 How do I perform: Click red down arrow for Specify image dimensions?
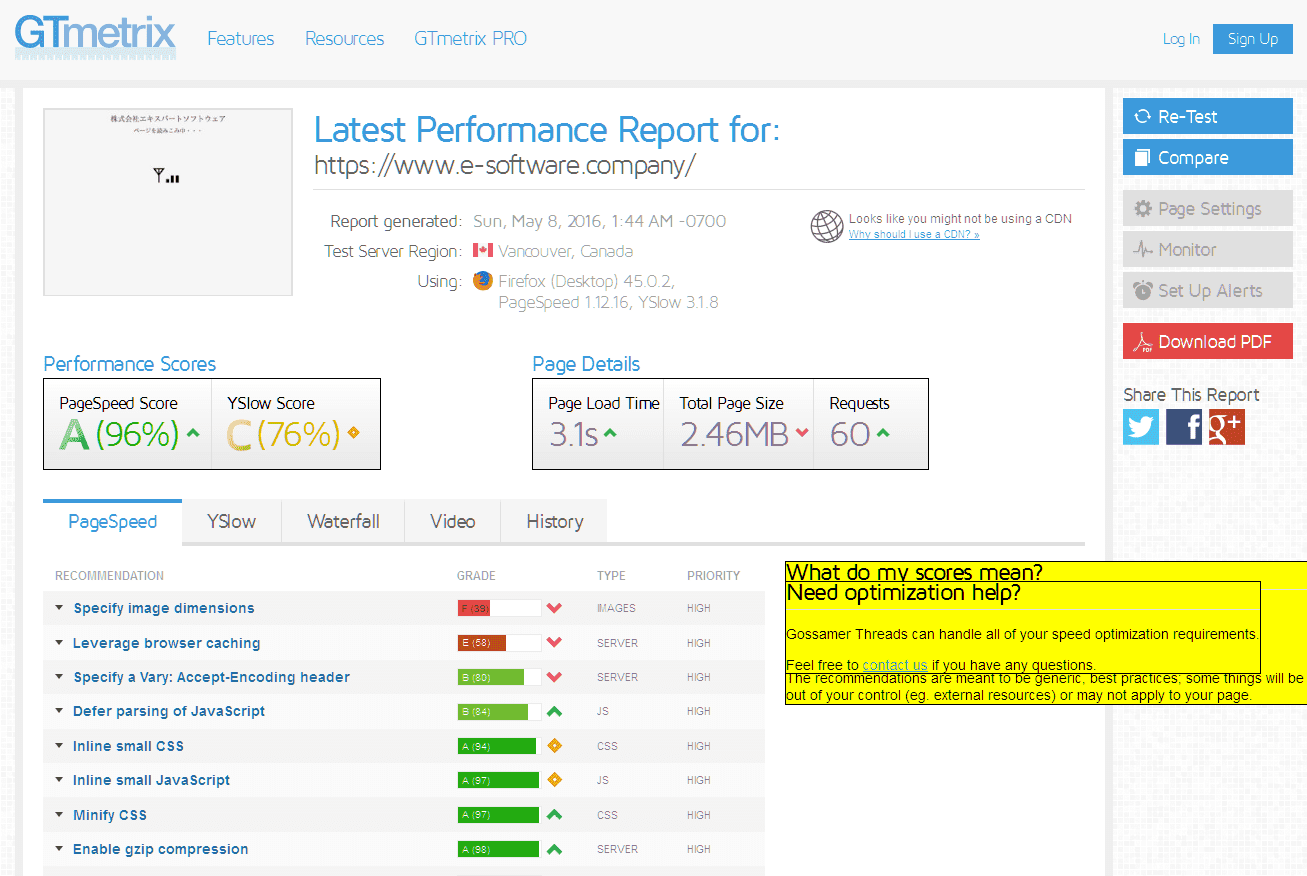[554, 608]
